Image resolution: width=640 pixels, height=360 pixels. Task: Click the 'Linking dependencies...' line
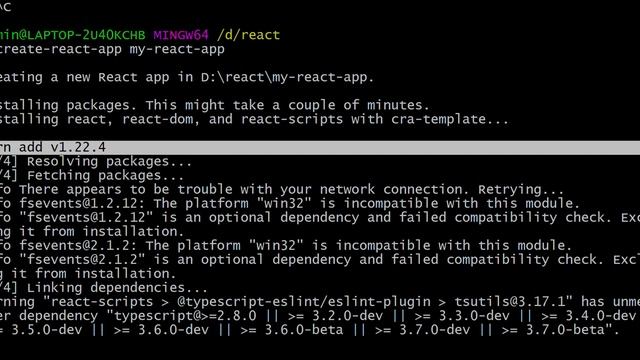[x=104, y=288]
